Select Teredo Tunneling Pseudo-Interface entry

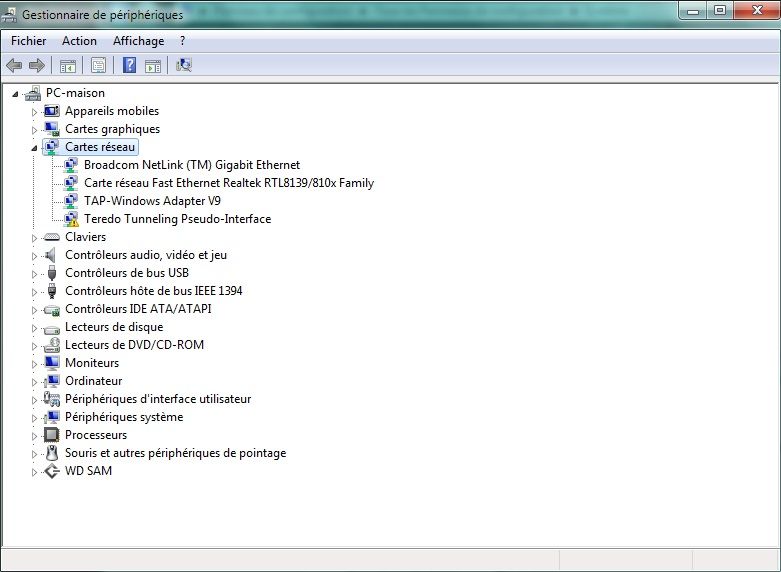177,219
